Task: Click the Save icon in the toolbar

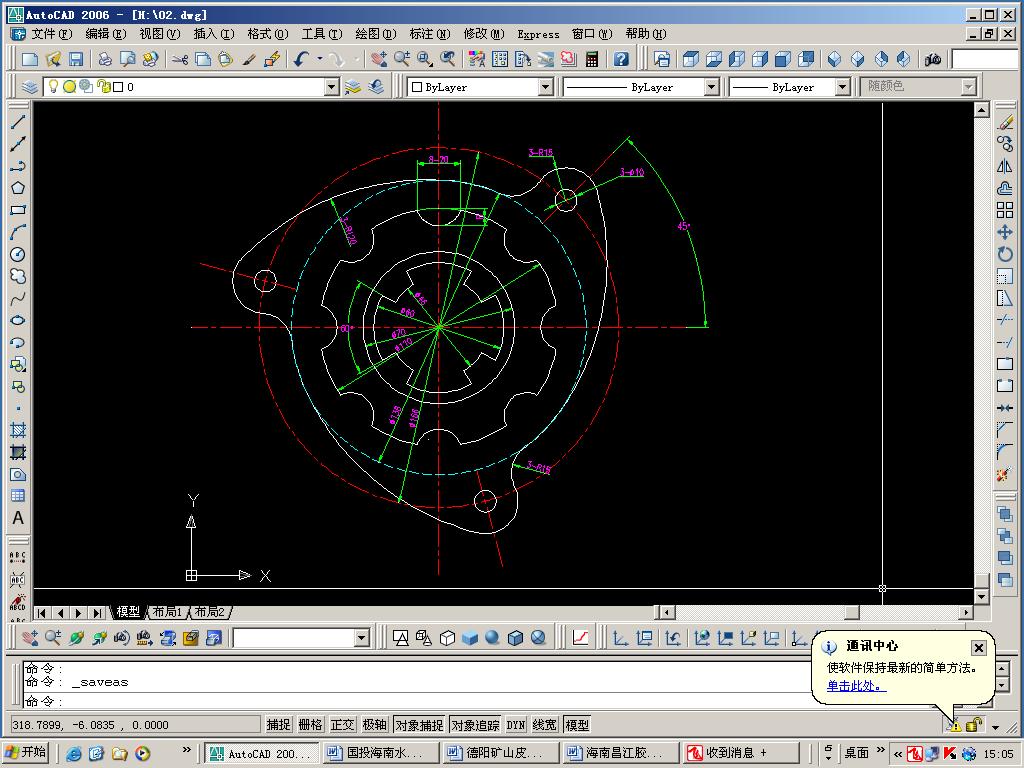Action: 76,60
